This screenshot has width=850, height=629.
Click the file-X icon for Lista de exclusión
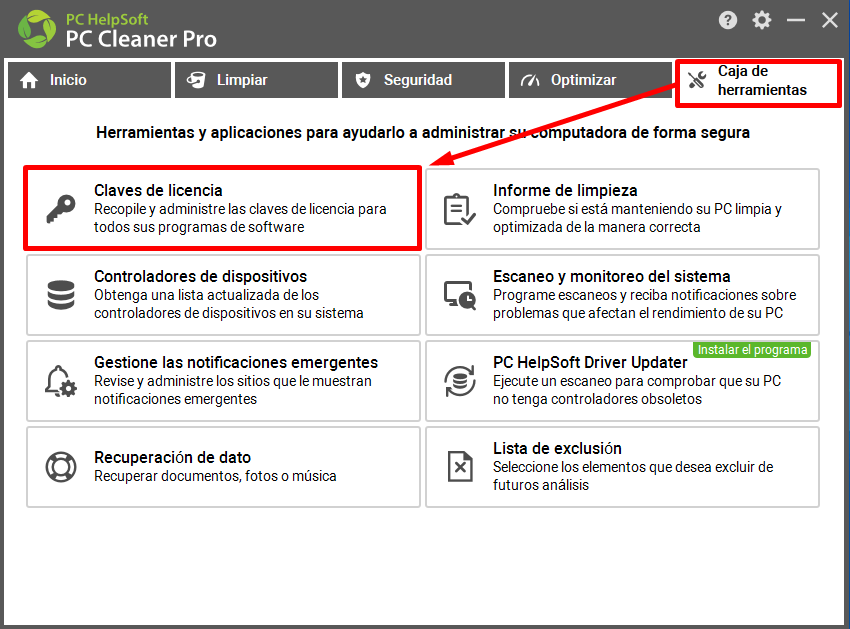460,467
